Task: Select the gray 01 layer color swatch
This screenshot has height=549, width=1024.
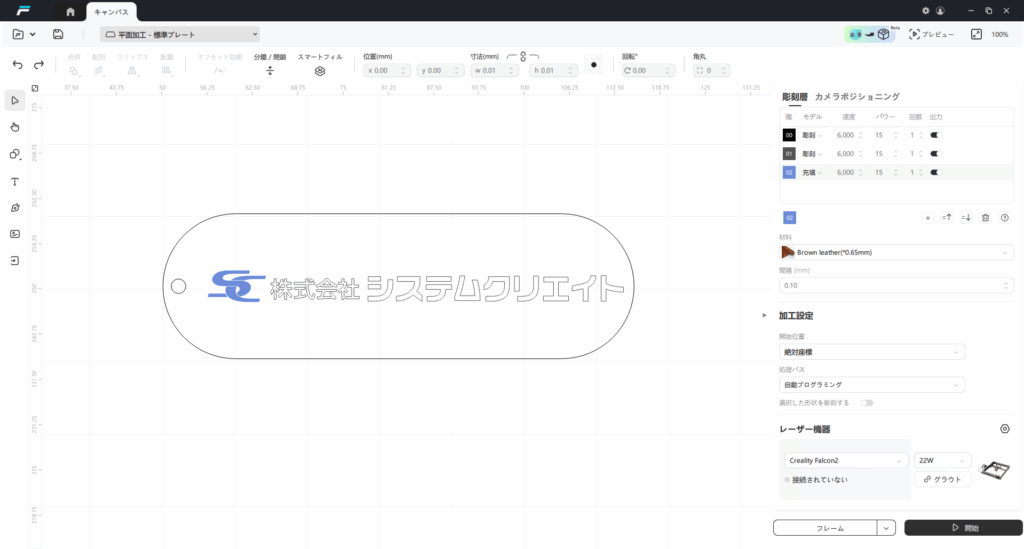Action: [789, 154]
